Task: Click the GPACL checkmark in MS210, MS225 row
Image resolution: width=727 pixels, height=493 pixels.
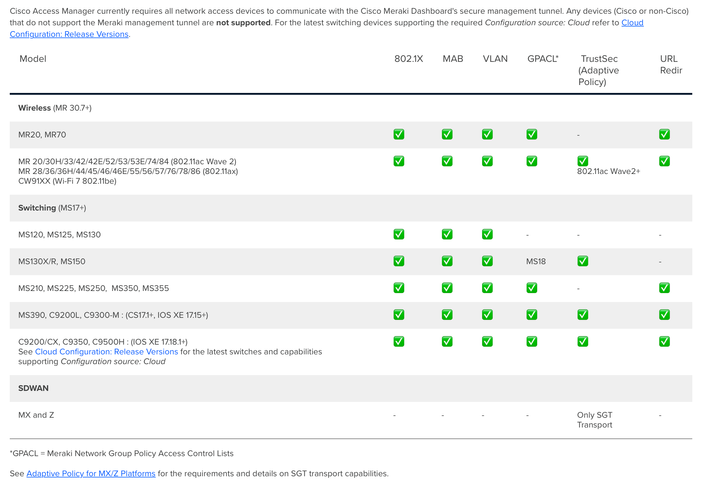Action: 532,288
